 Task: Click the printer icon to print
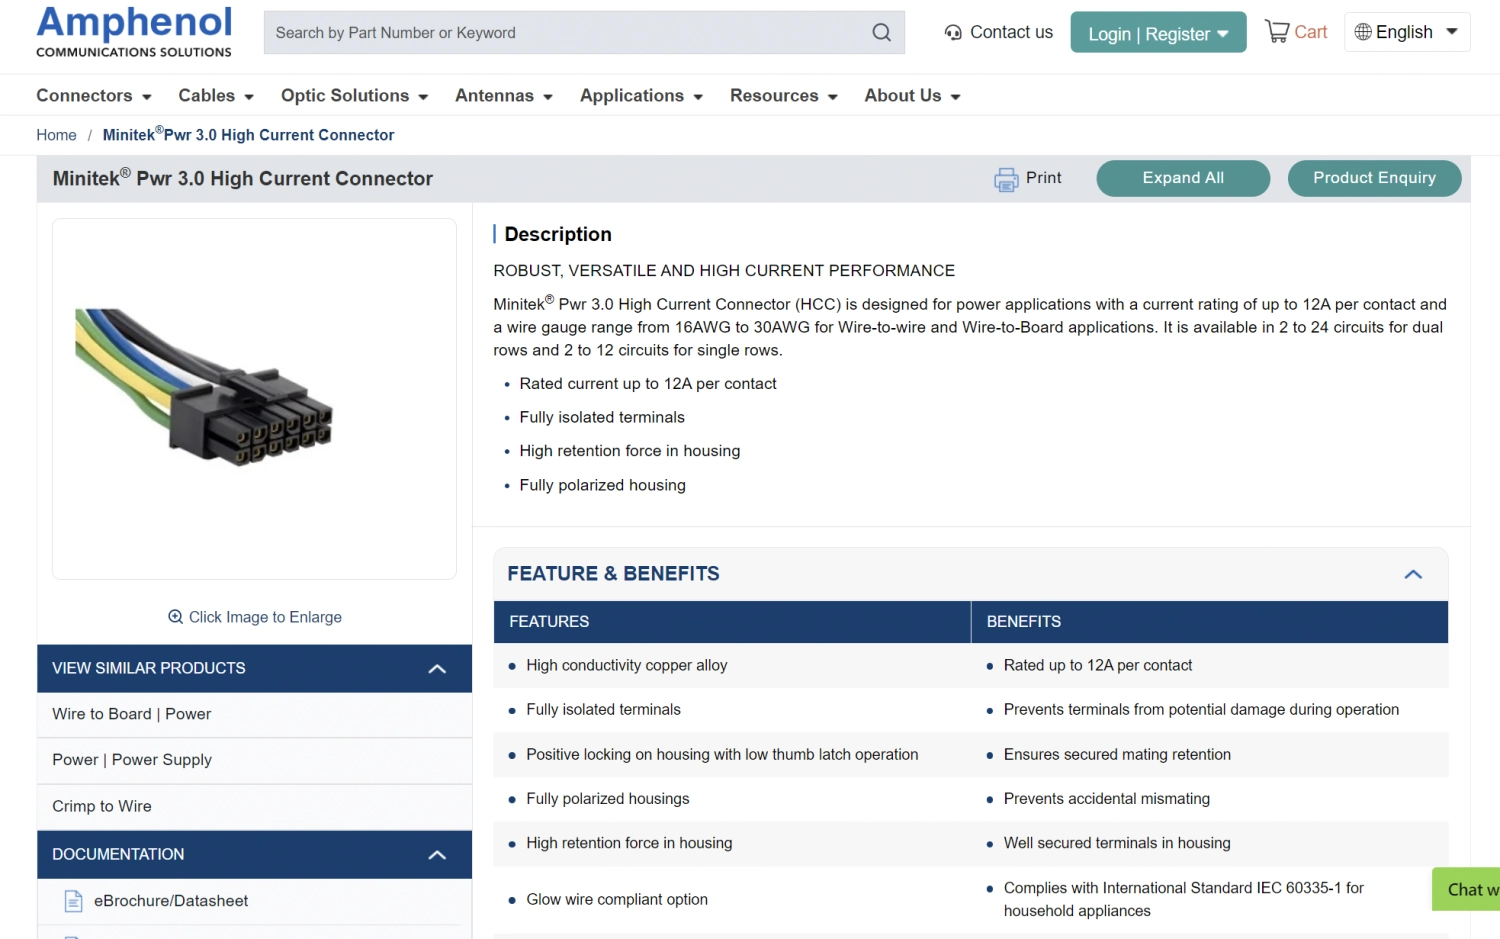click(x=1006, y=179)
